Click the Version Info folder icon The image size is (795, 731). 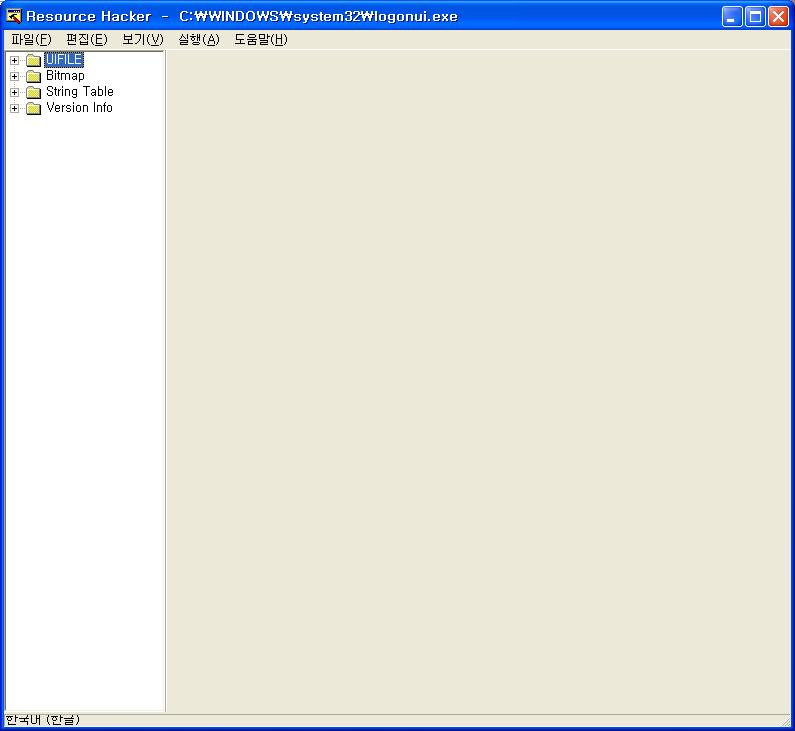[33, 109]
